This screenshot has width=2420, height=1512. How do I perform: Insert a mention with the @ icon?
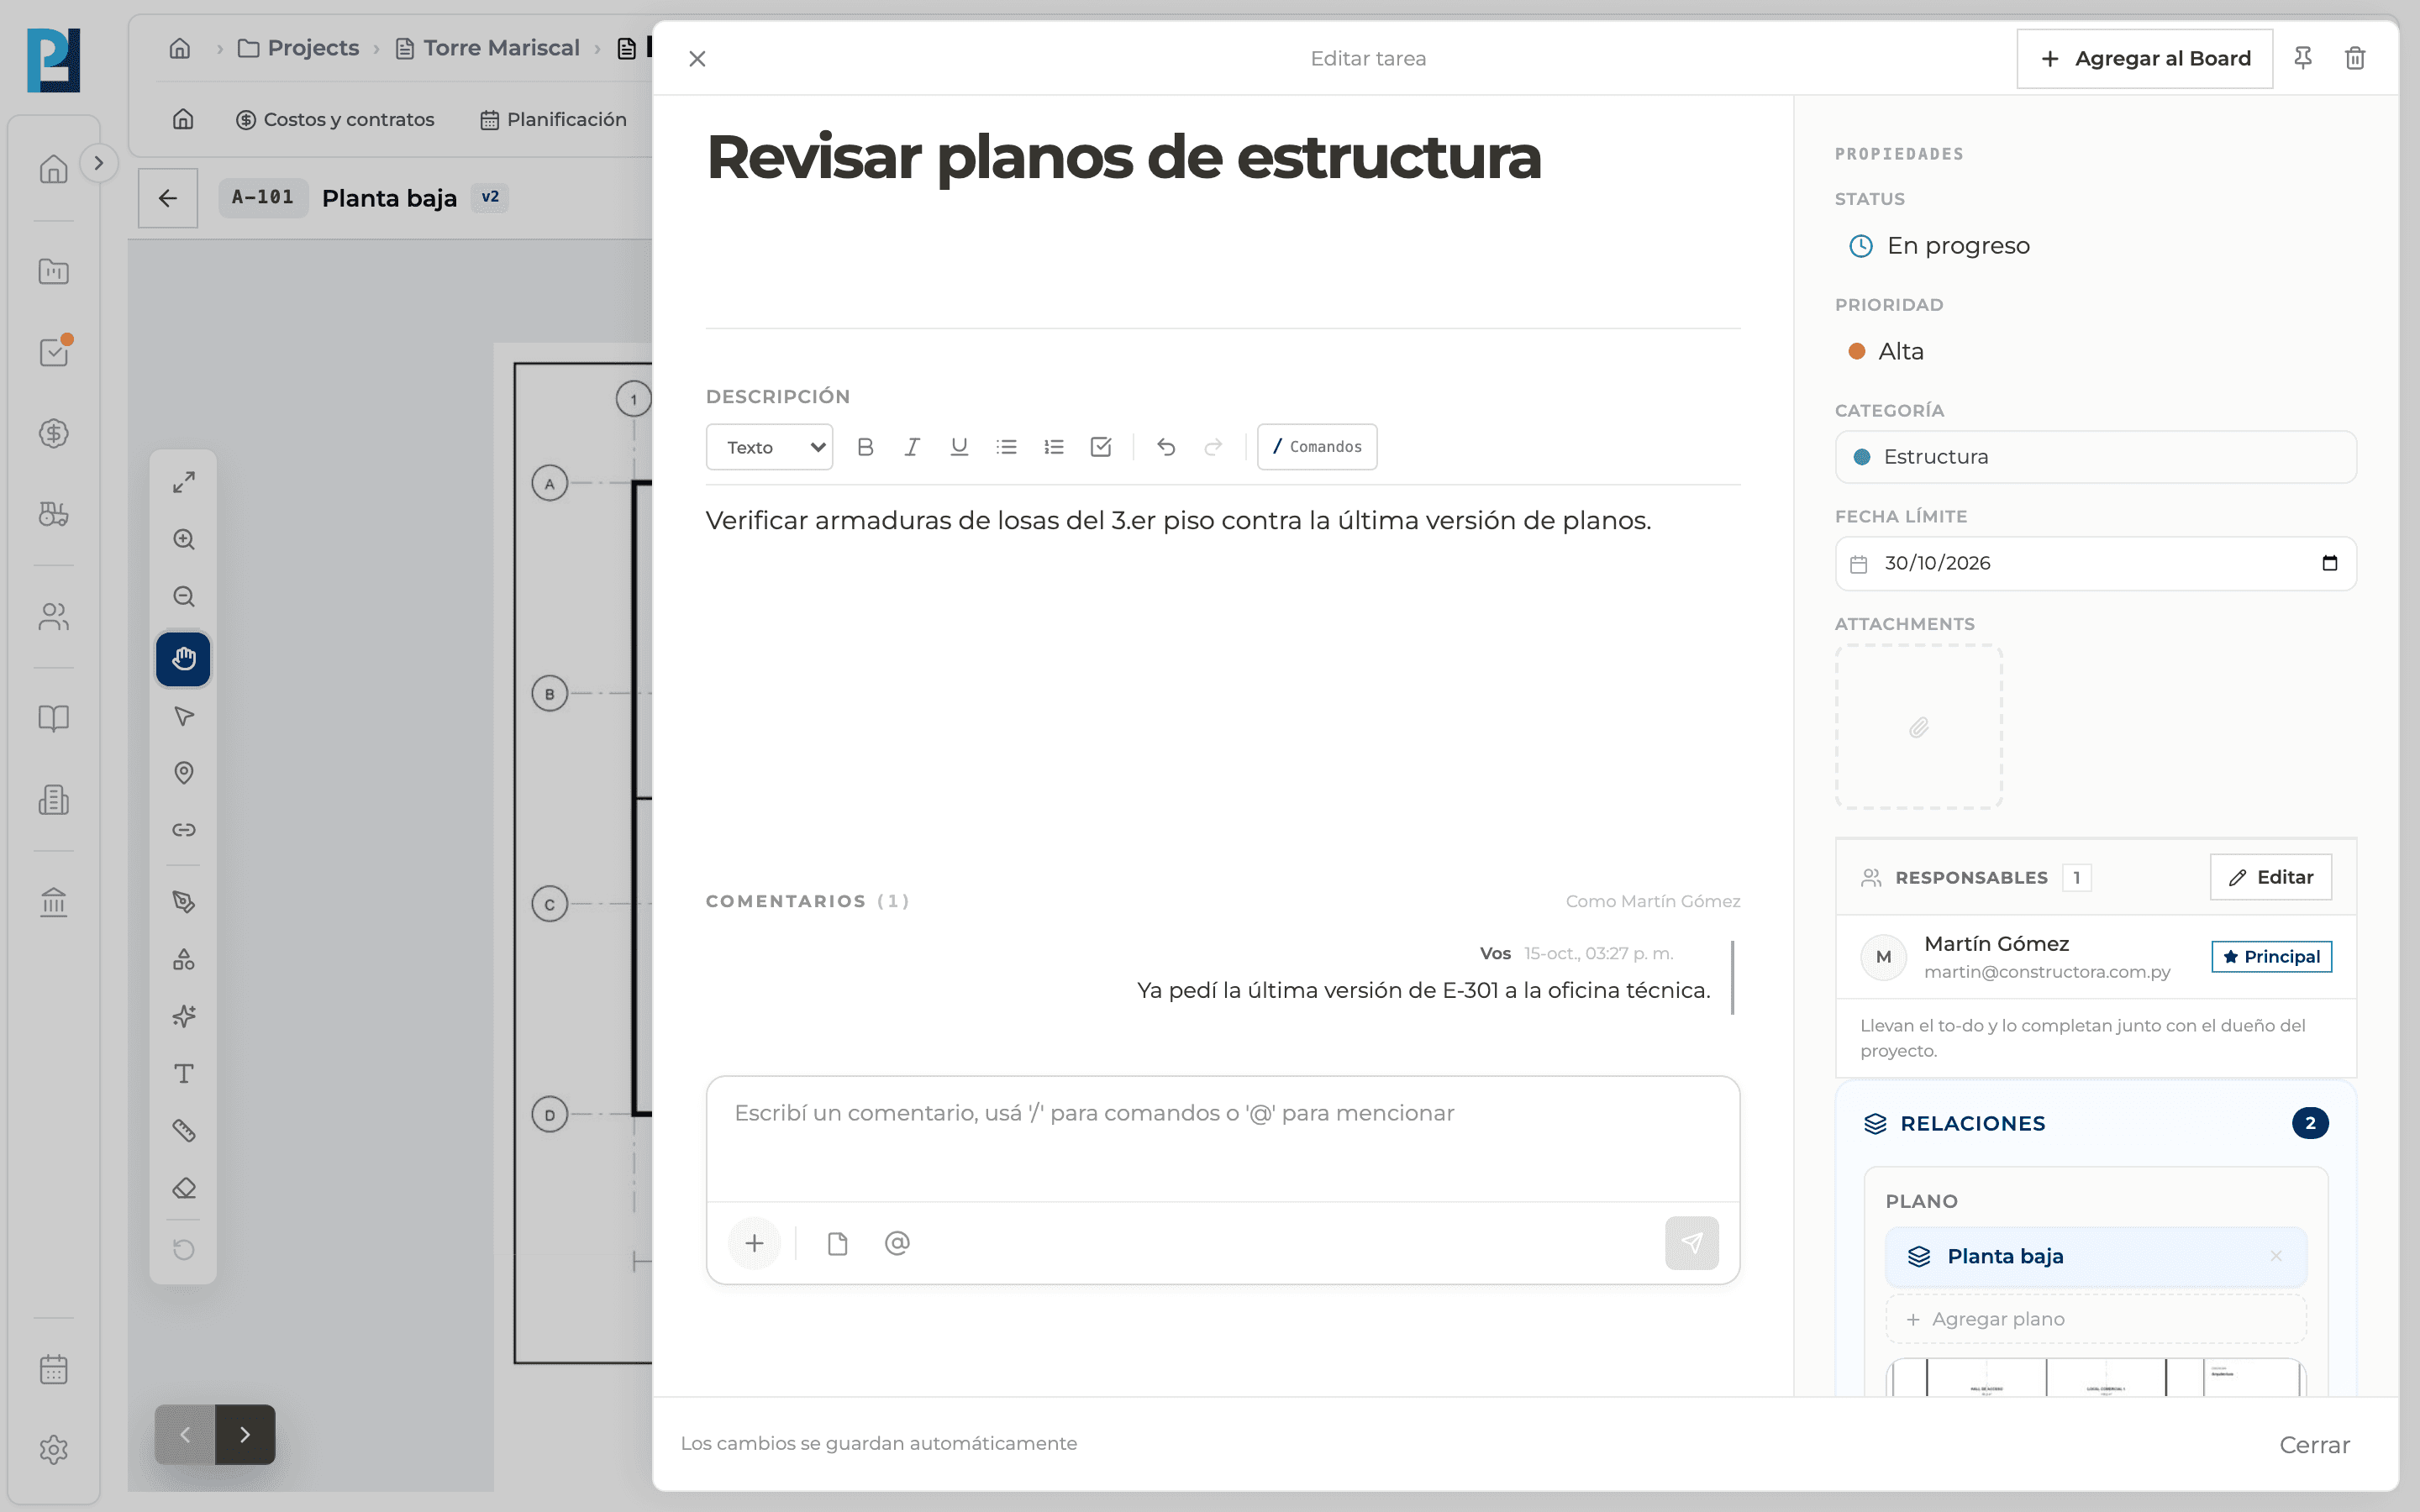[897, 1243]
